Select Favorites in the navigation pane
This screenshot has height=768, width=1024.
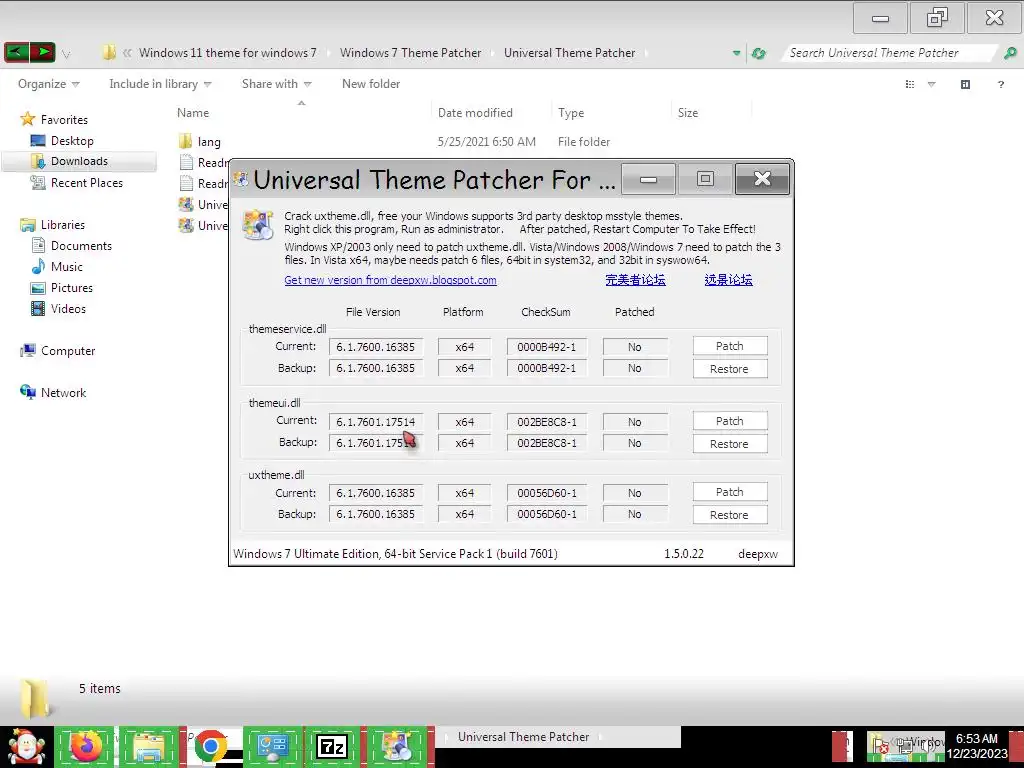(x=54, y=120)
